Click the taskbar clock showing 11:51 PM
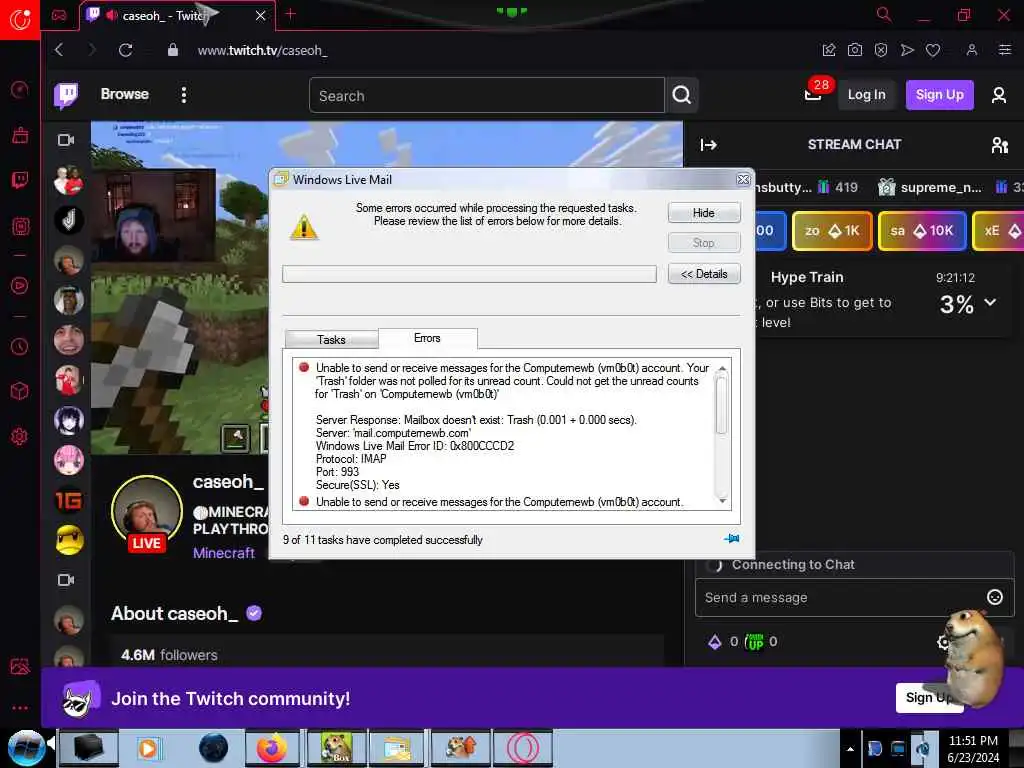Image resolution: width=1024 pixels, height=768 pixels. pos(973,748)
